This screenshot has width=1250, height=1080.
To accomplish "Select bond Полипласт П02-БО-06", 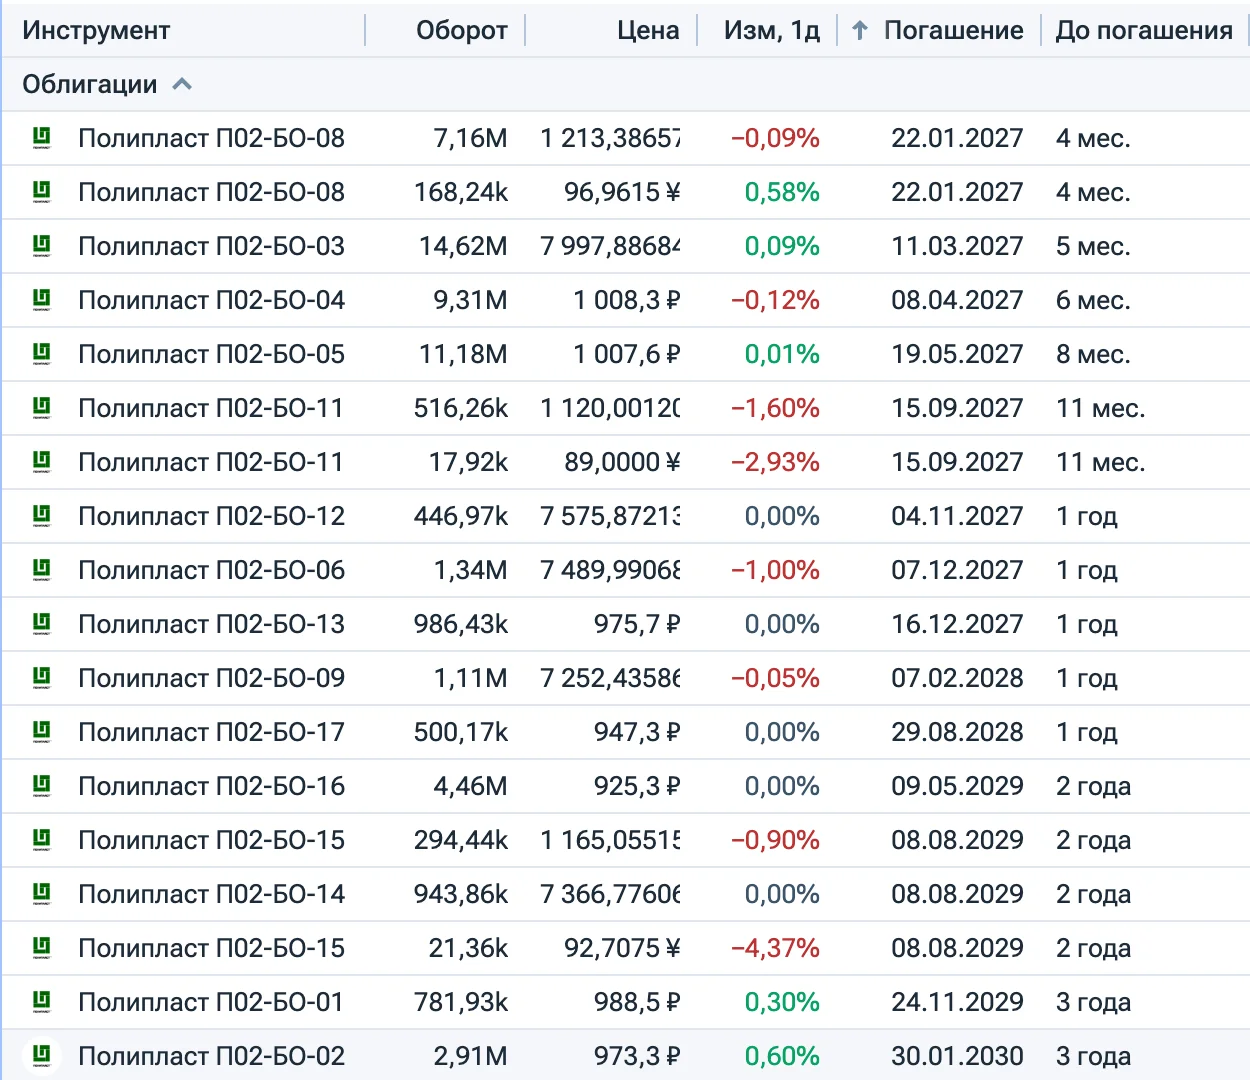I will (211, 570).
